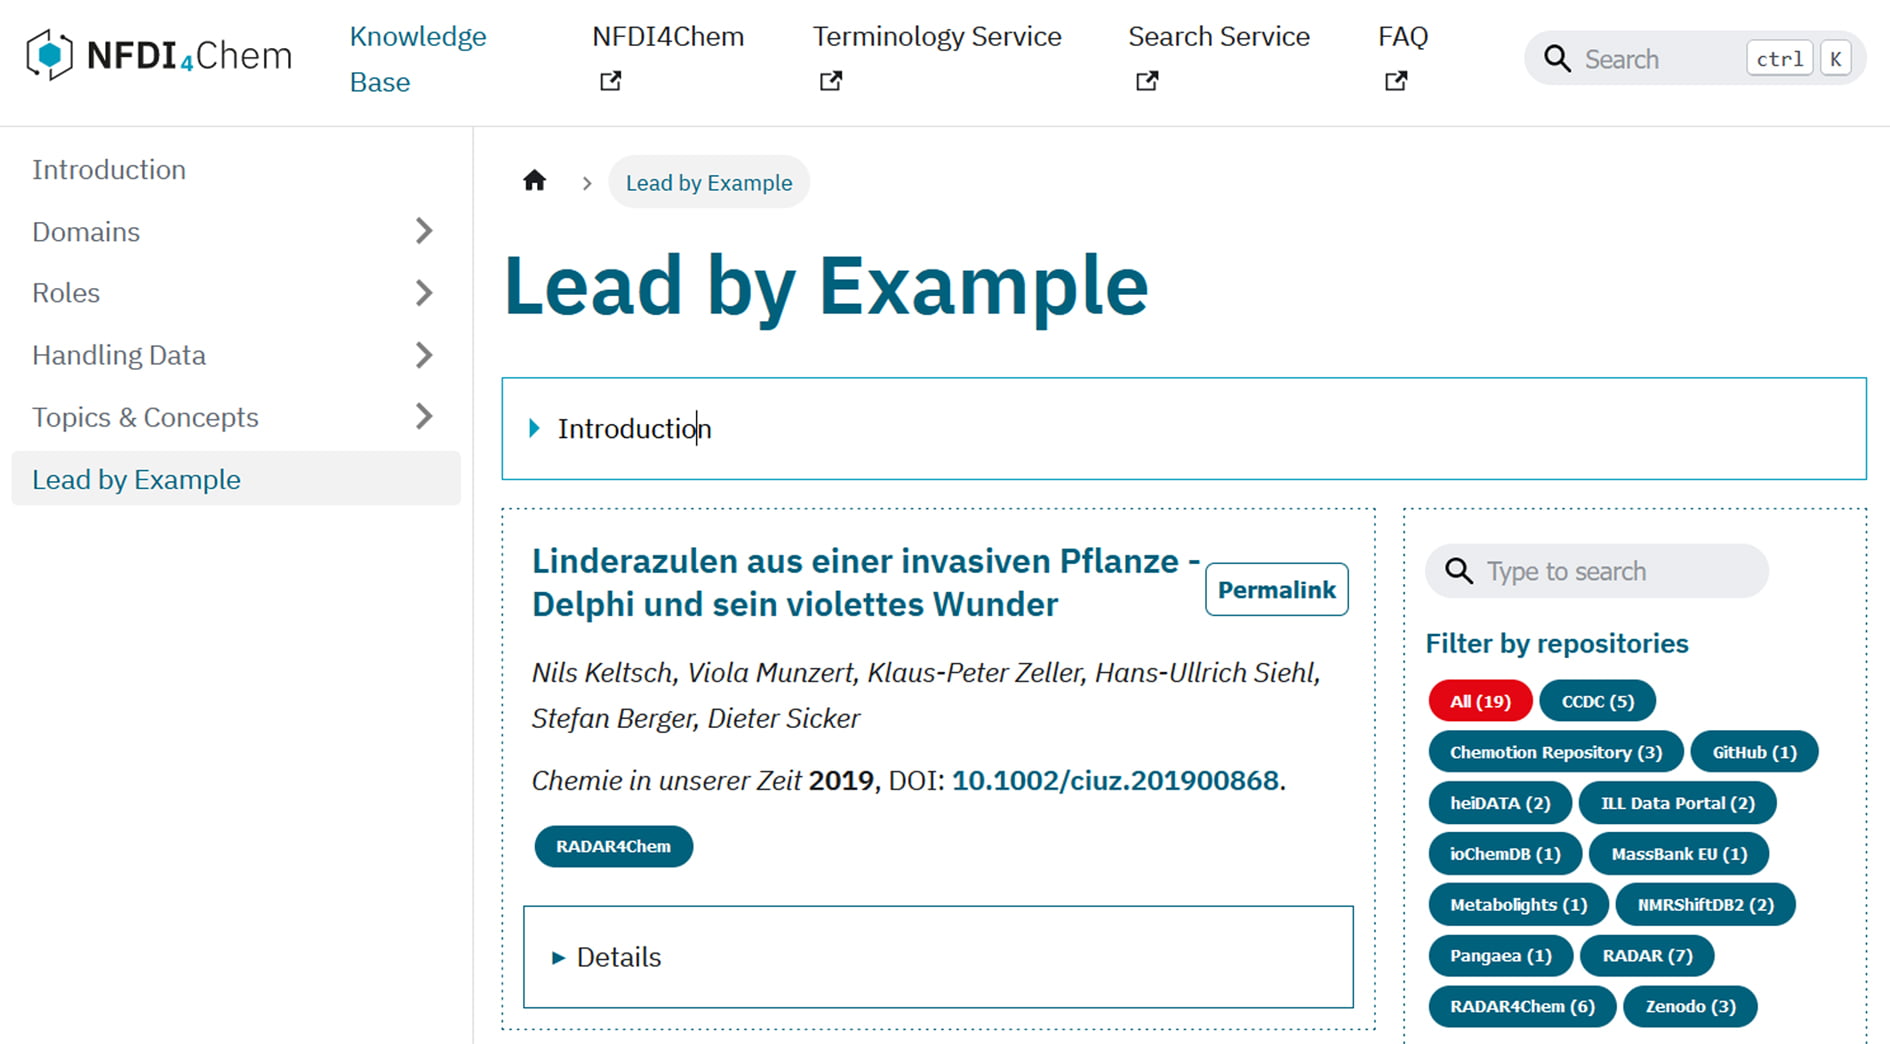Filter by ILL Data Portal (2)
This screenshot has width=1890, height=1044.
click(x=1677, y=803)
